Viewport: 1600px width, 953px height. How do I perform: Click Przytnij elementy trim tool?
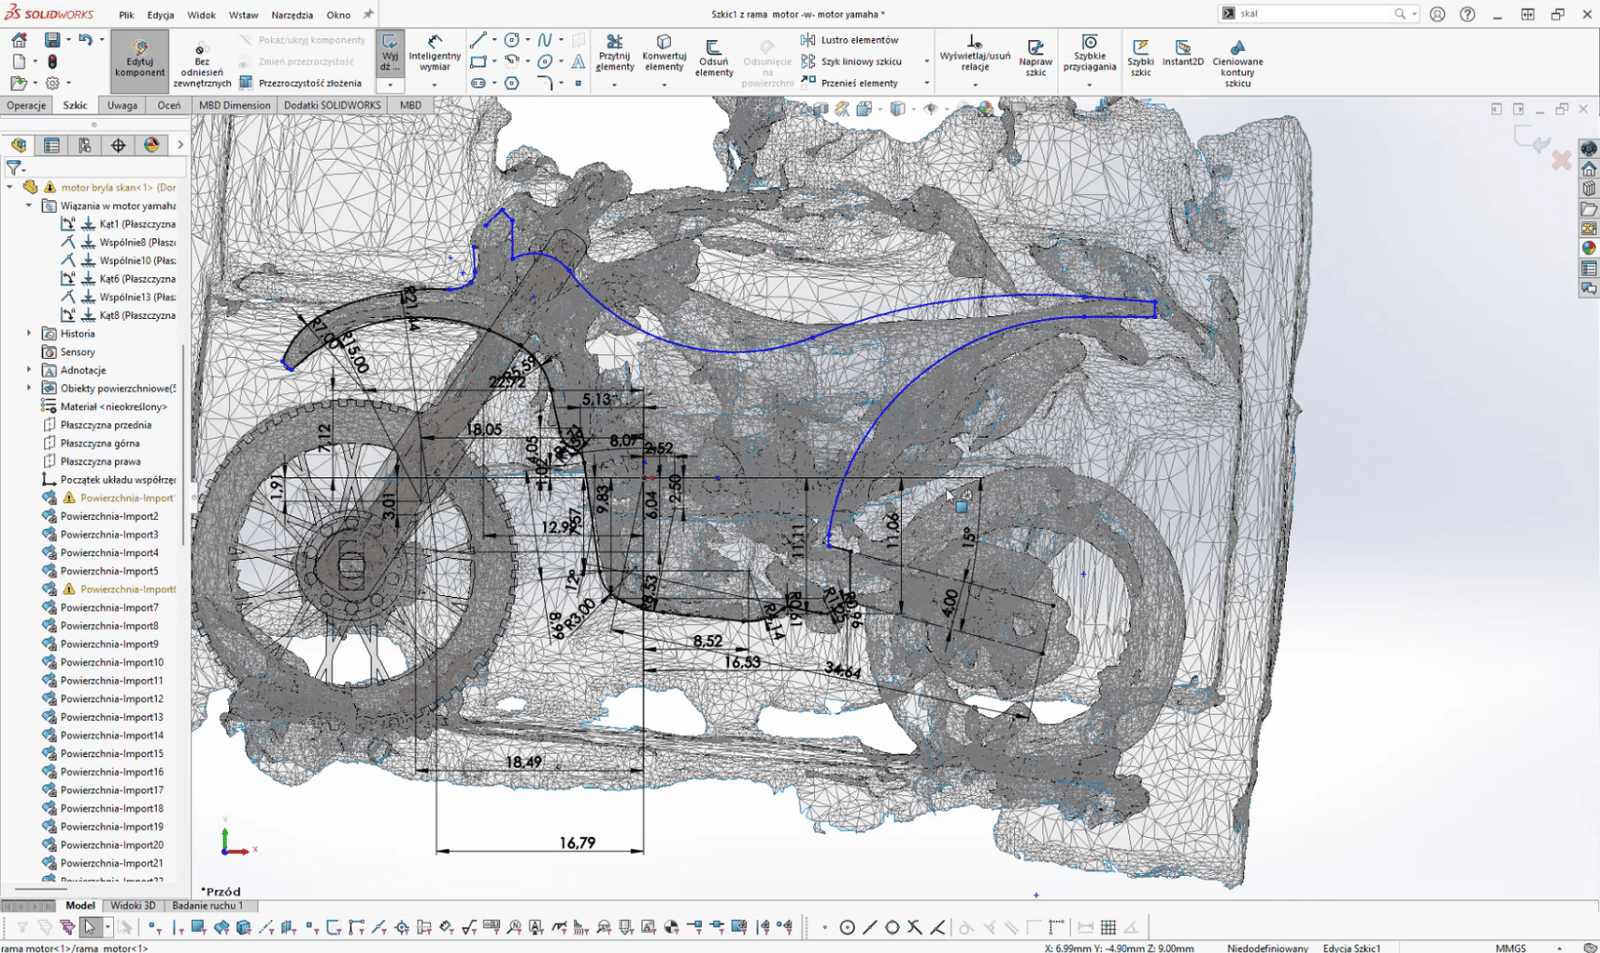(x=615, y=54)
